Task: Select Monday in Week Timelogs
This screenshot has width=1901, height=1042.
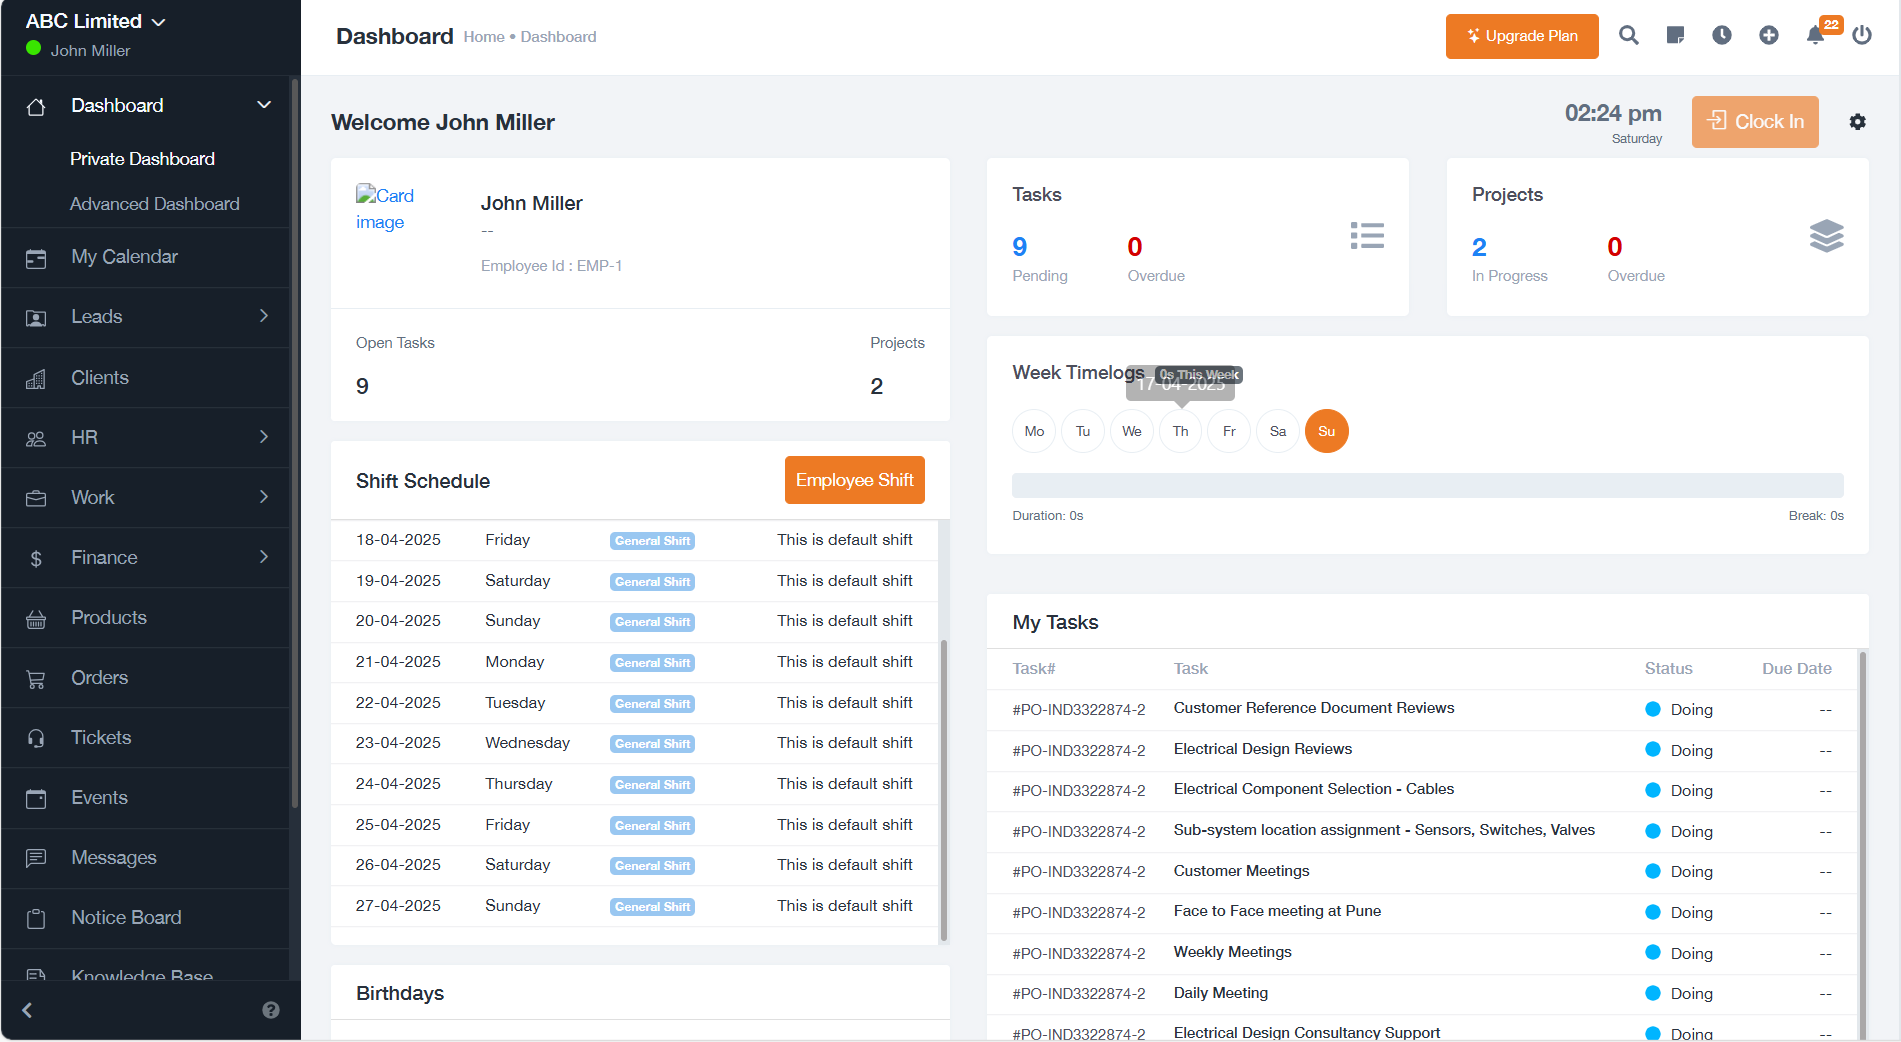Action: pos(1034,432)
